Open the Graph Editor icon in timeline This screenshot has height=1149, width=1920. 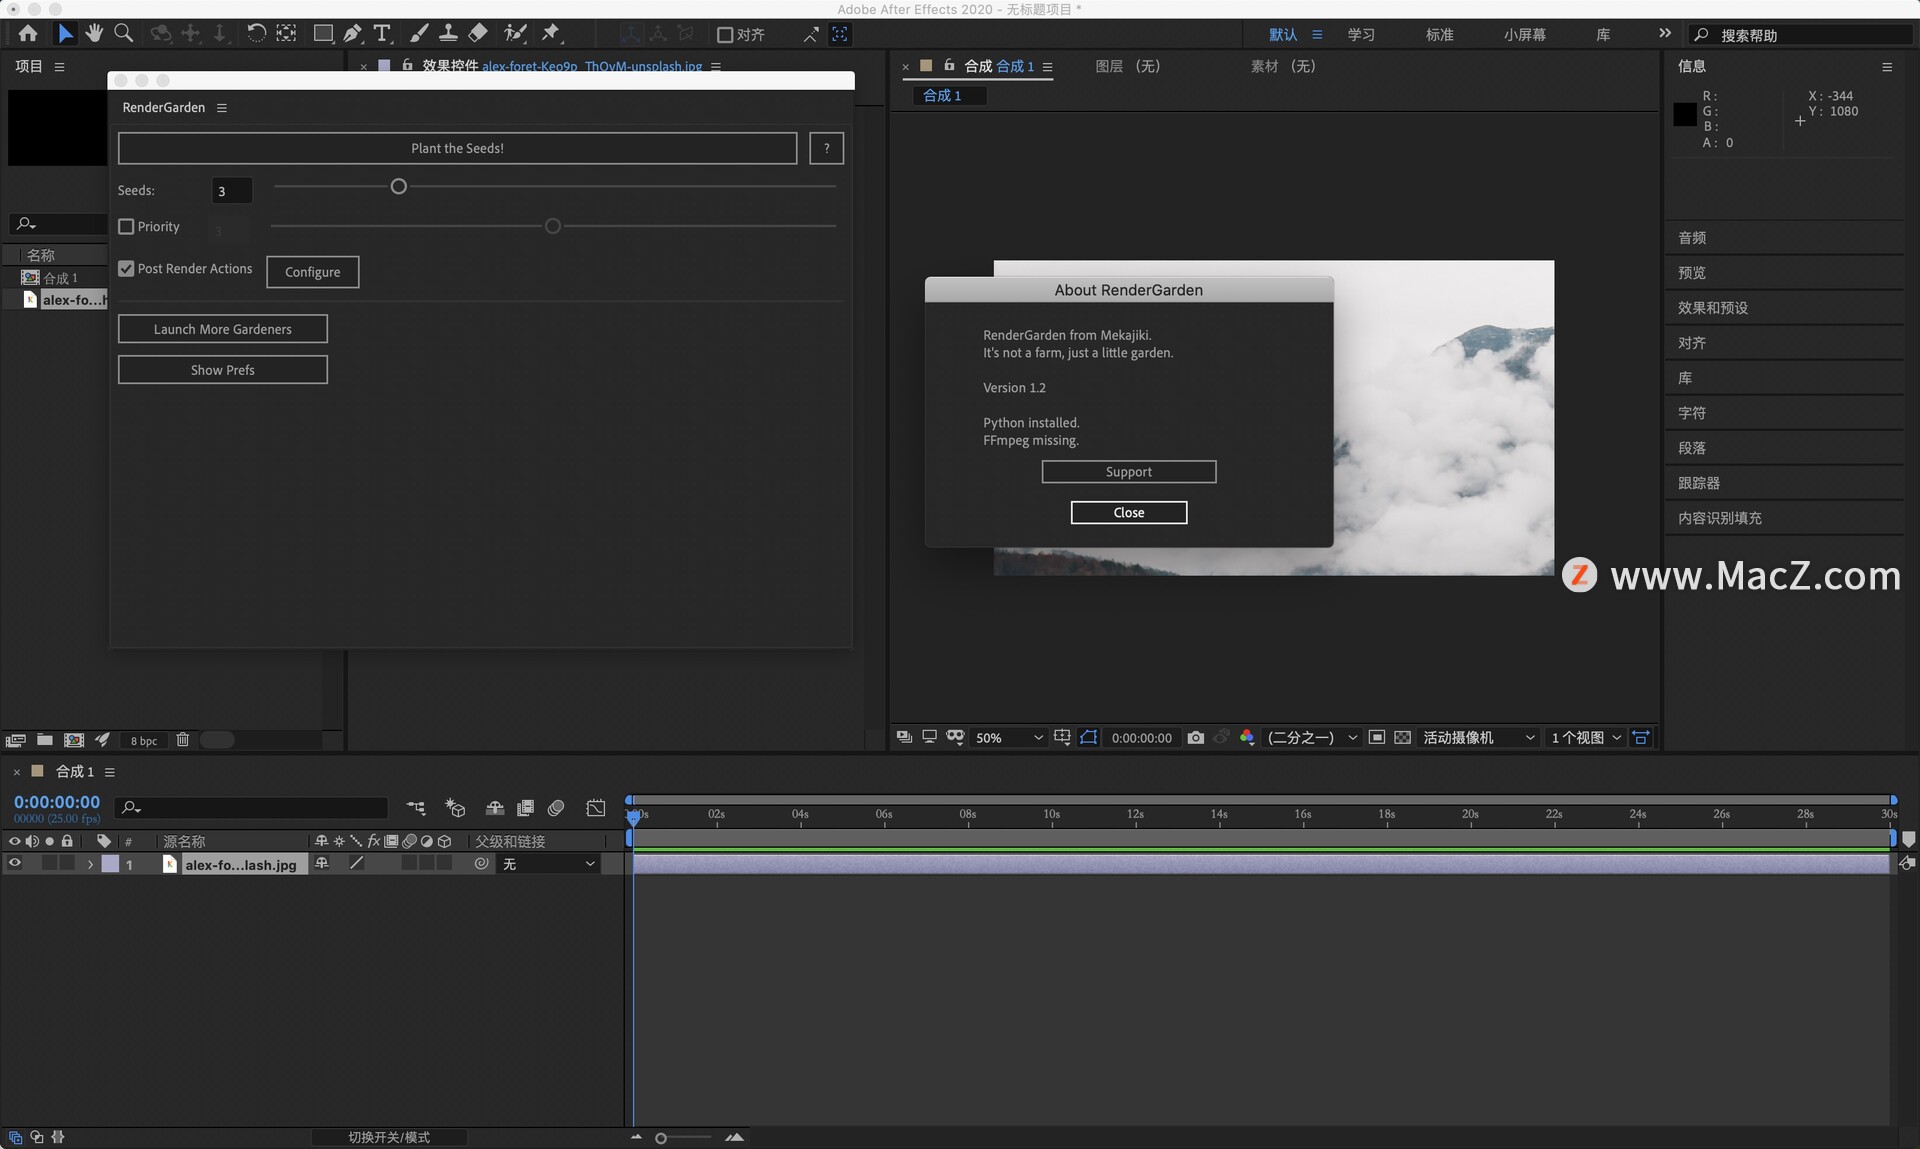(x=596, y=808)
